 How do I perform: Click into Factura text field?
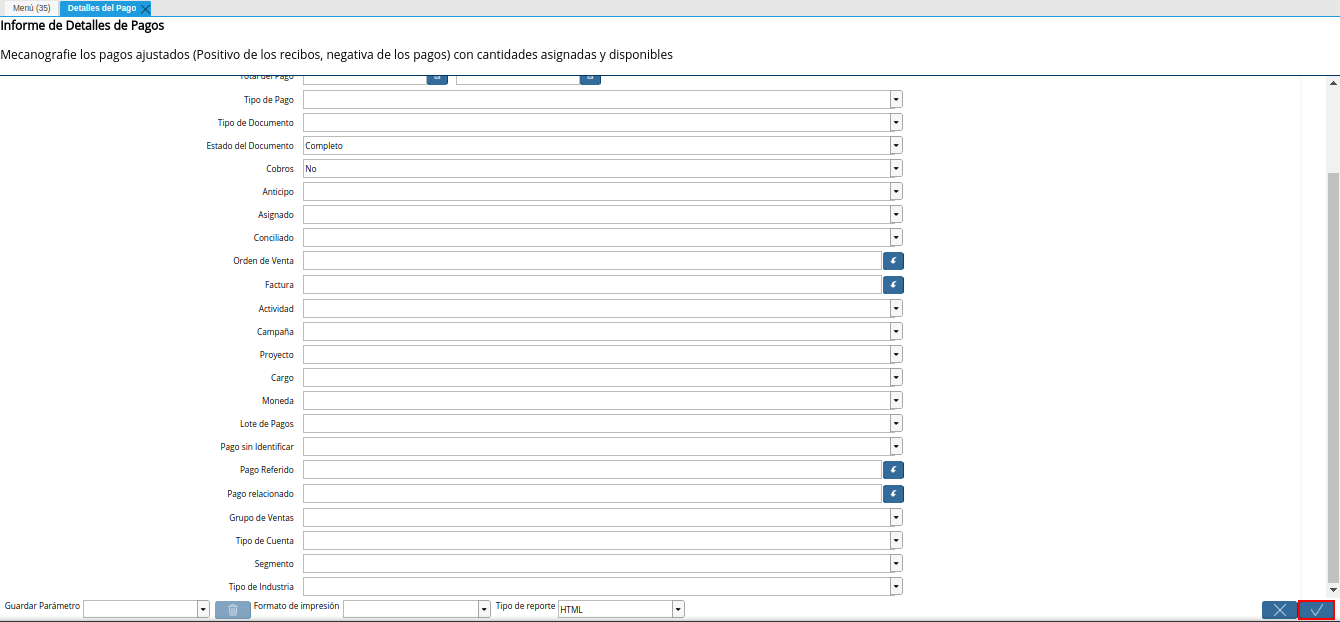click(592, 285)
